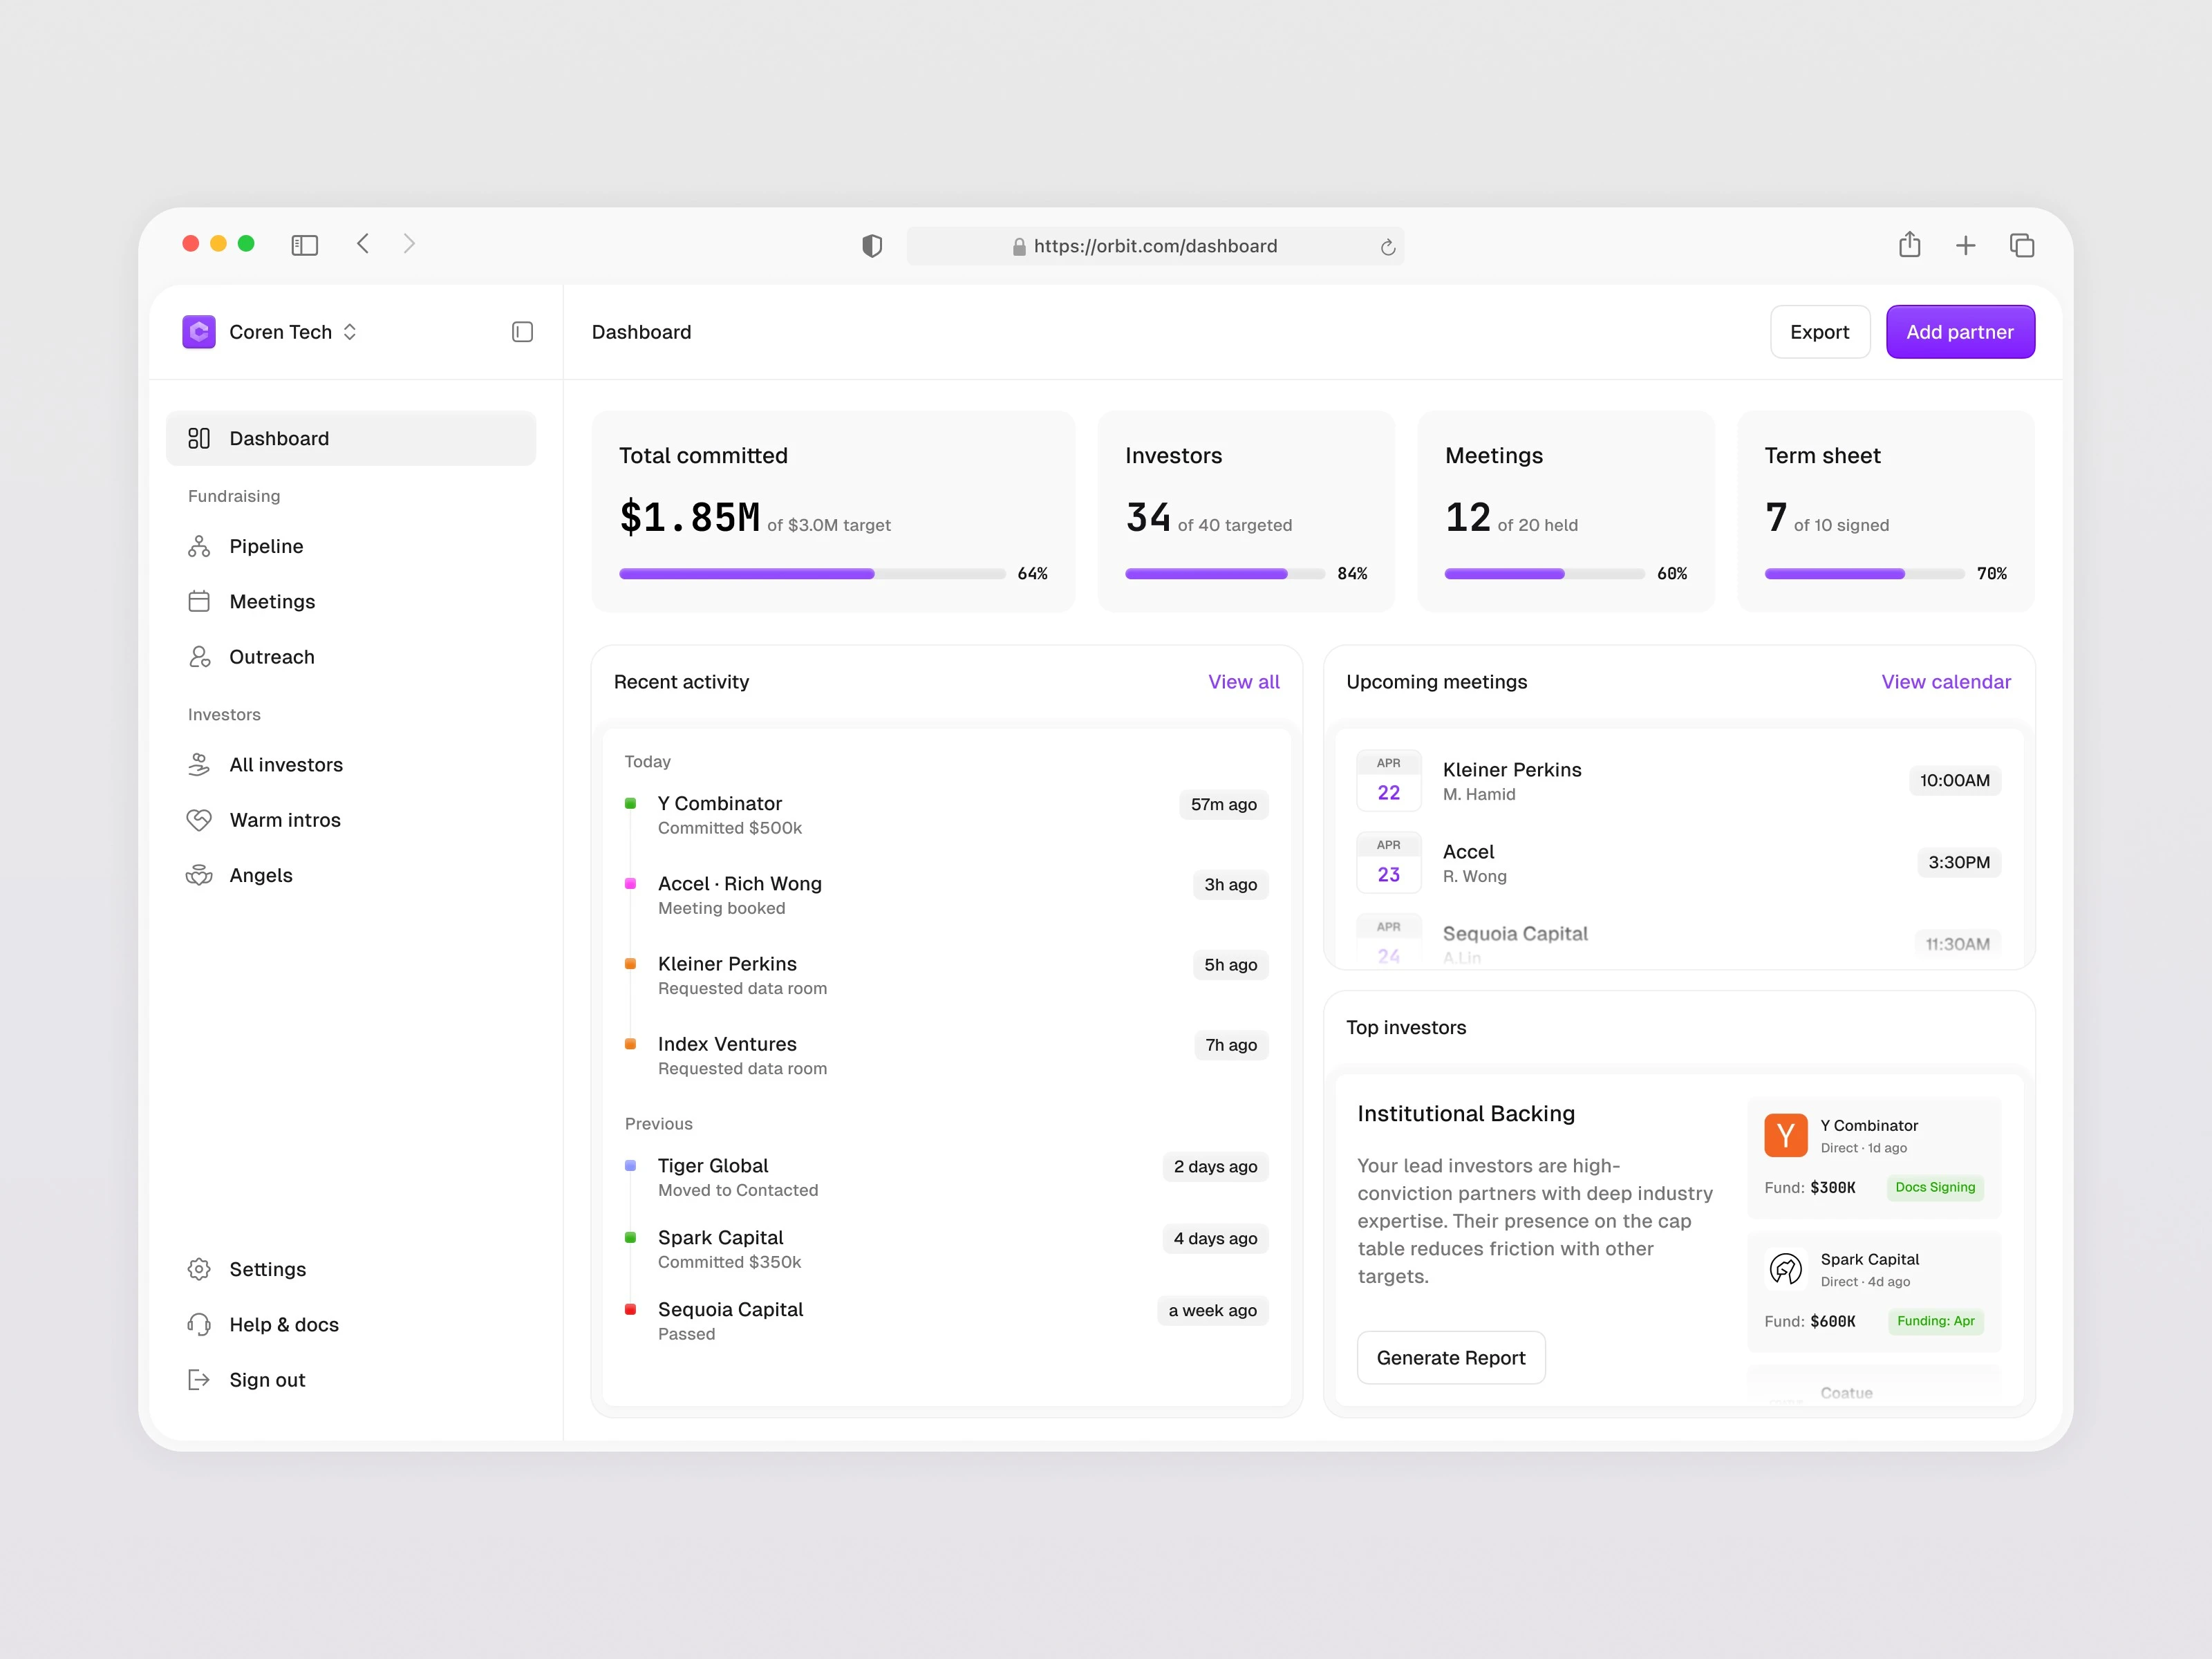
Task: Open Pipeline from the sidebar
Action: [x=266, y=546]
